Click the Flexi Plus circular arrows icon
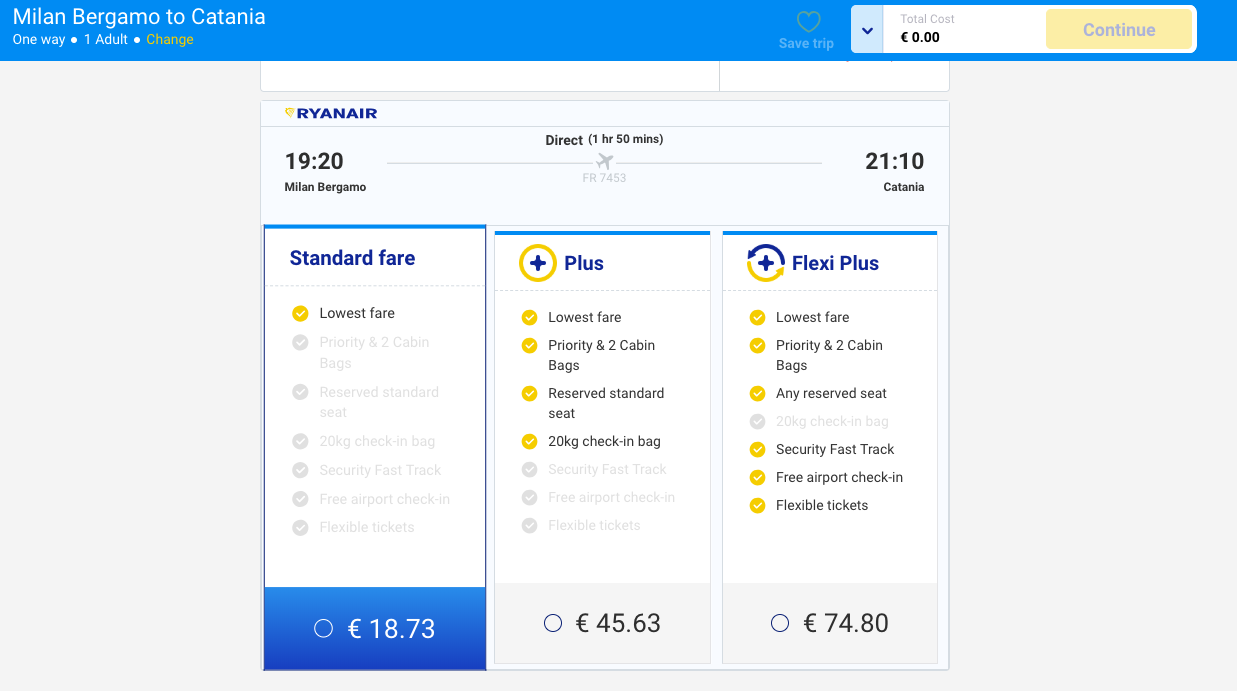This screenshot has height=691, width=1237. (x=765, y=263)
